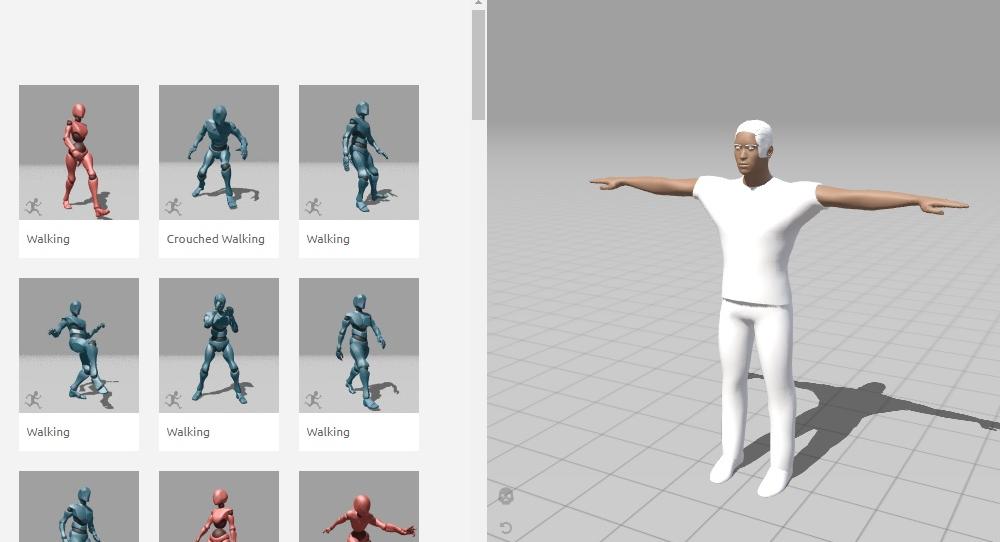This screenshot has width=1000, height=542.
Task: Click running-man icon on Crouched Walking thumbnail
Action: tap(173, 207)
